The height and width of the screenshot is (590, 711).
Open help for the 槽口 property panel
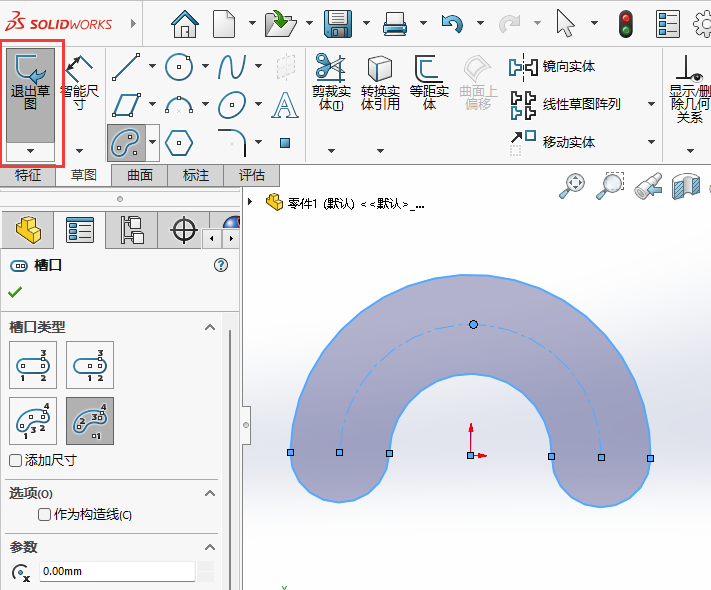click(x=221, y=265)
